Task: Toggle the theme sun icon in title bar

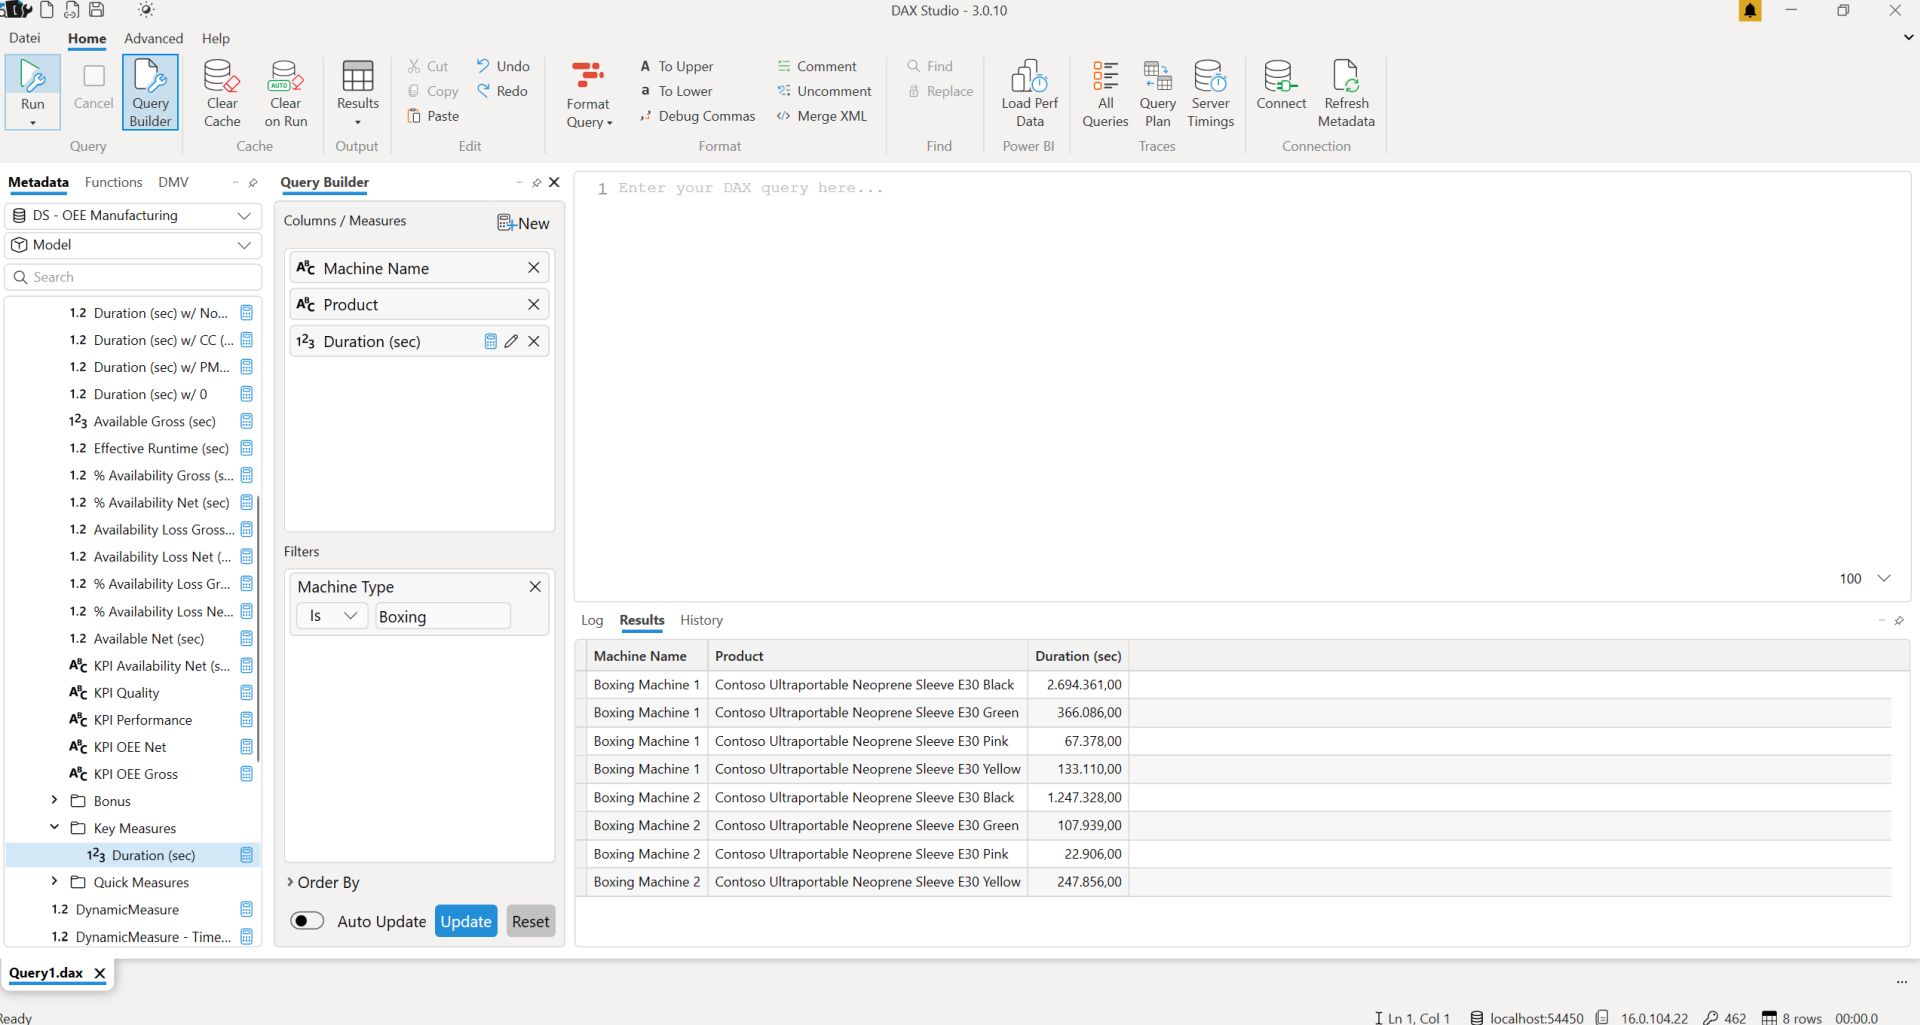Action: [146, 10]
